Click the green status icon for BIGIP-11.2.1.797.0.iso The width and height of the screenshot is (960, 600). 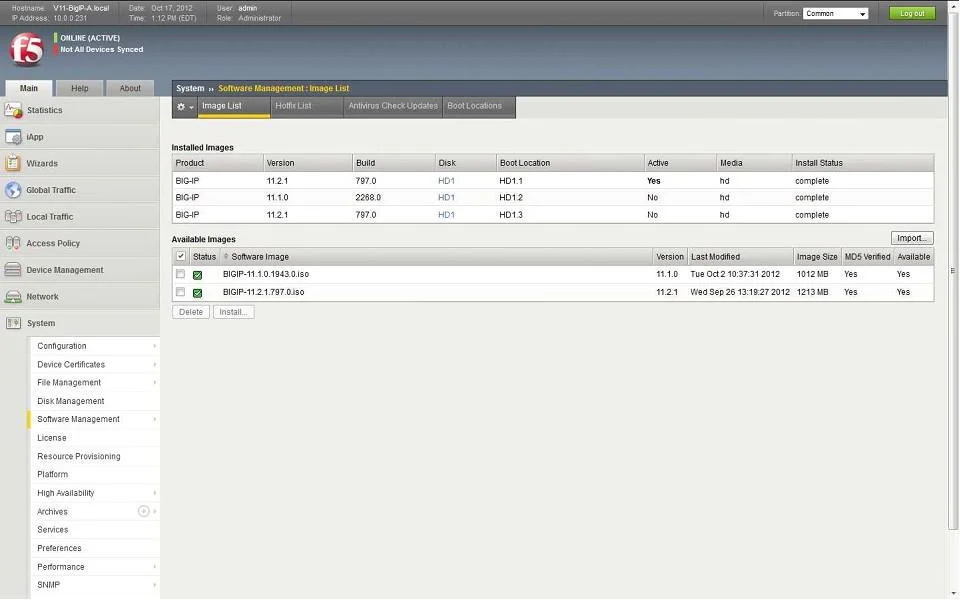pos(197,293)
